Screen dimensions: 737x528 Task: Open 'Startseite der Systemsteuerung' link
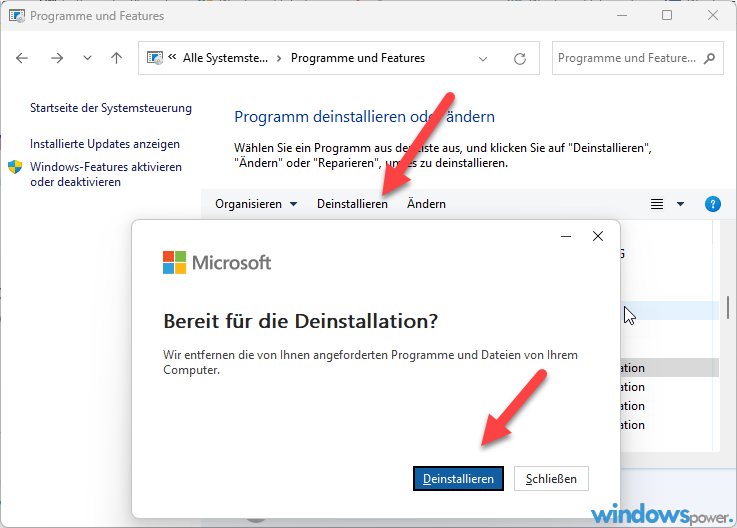pos(111,108)
